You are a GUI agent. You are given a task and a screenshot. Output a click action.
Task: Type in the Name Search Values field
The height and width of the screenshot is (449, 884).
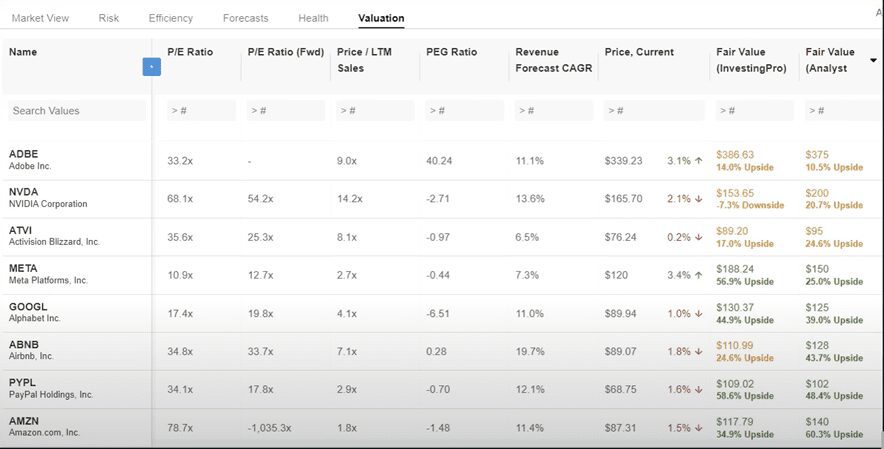(76, 110)
